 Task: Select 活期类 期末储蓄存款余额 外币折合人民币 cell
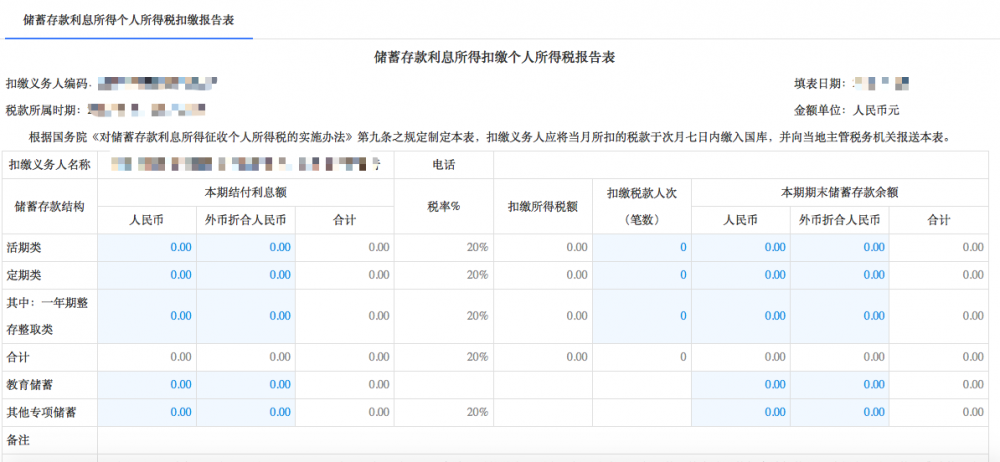click(838, 247)
